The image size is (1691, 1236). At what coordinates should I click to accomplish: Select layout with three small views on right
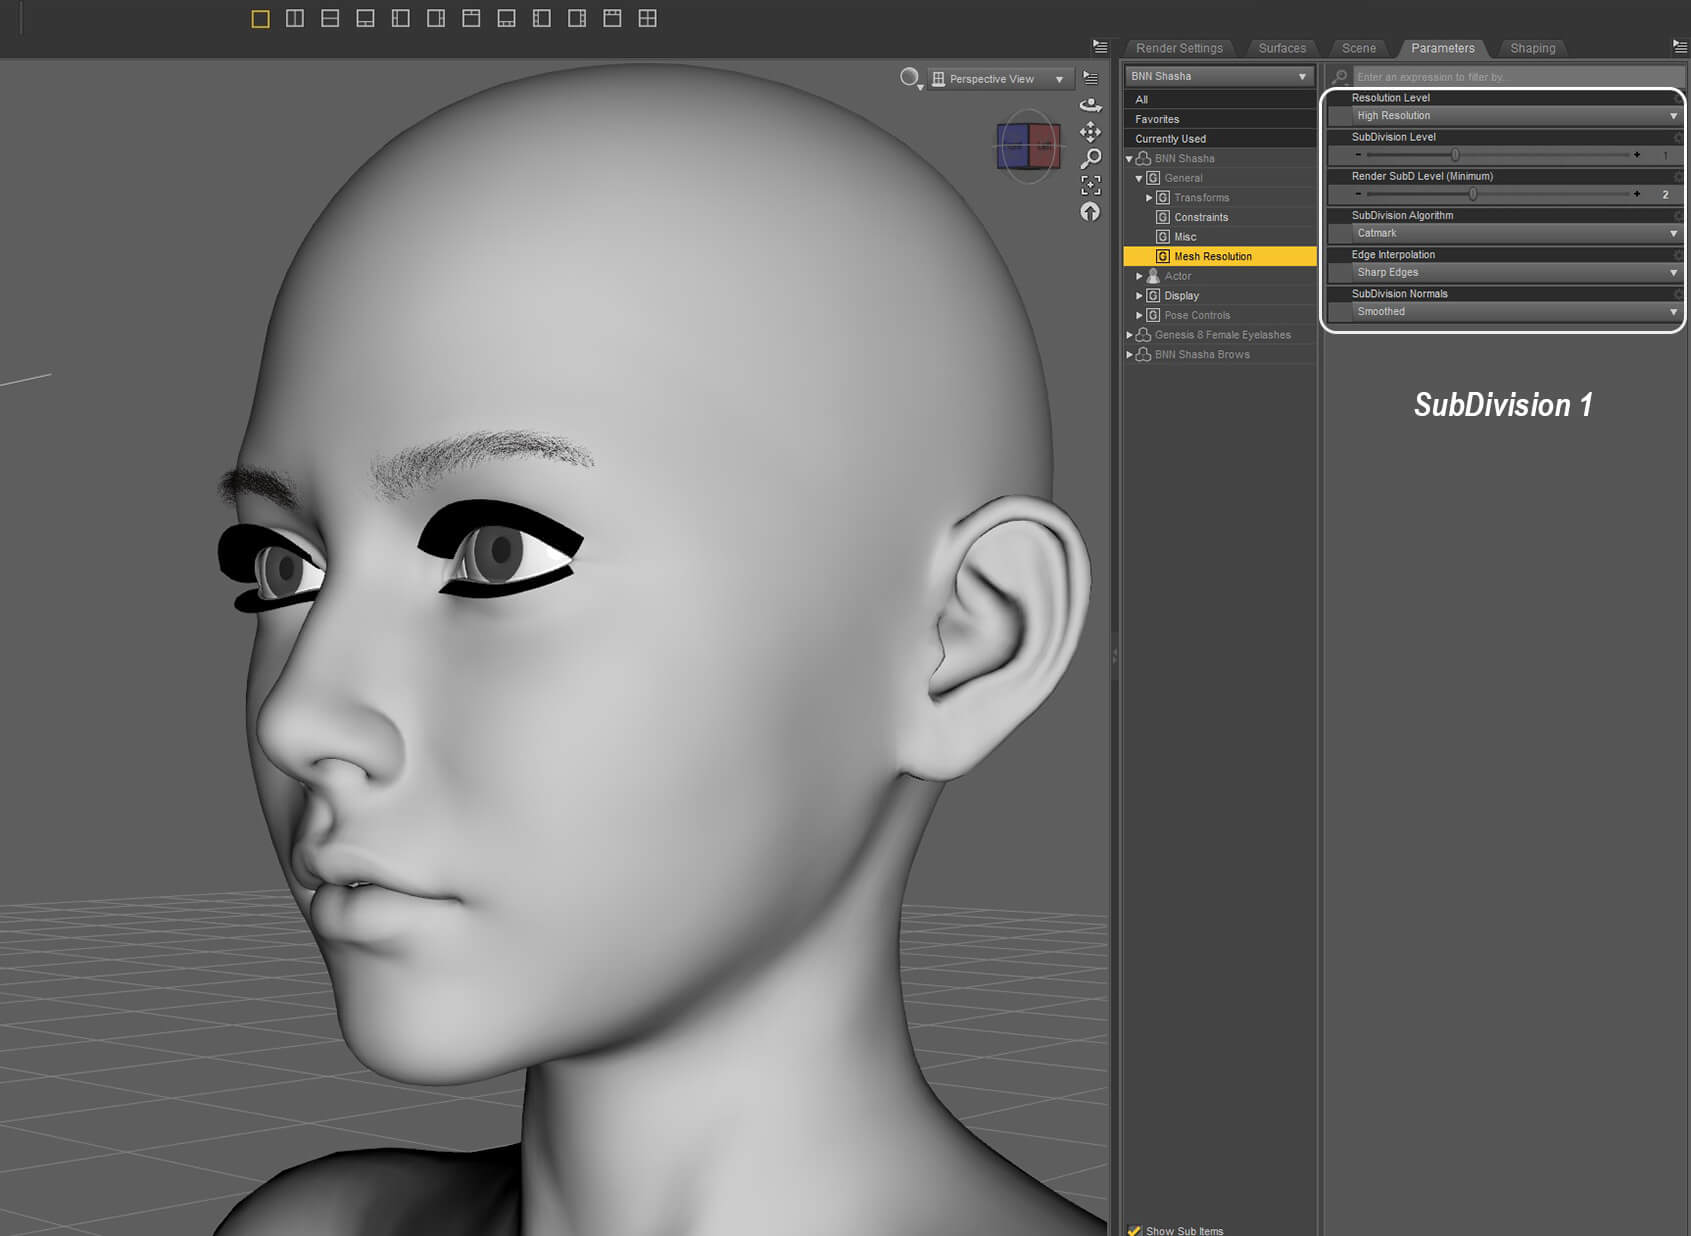pyautogui.click(x=577, y=19)
